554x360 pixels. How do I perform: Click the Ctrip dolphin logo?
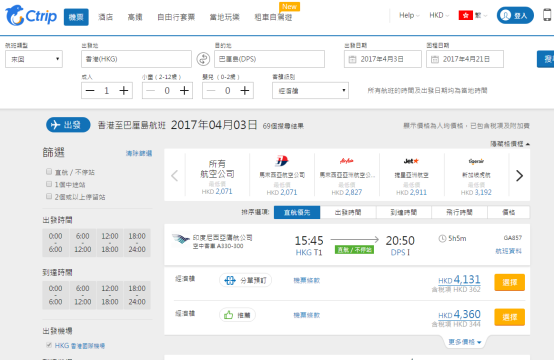click(31, 16)
